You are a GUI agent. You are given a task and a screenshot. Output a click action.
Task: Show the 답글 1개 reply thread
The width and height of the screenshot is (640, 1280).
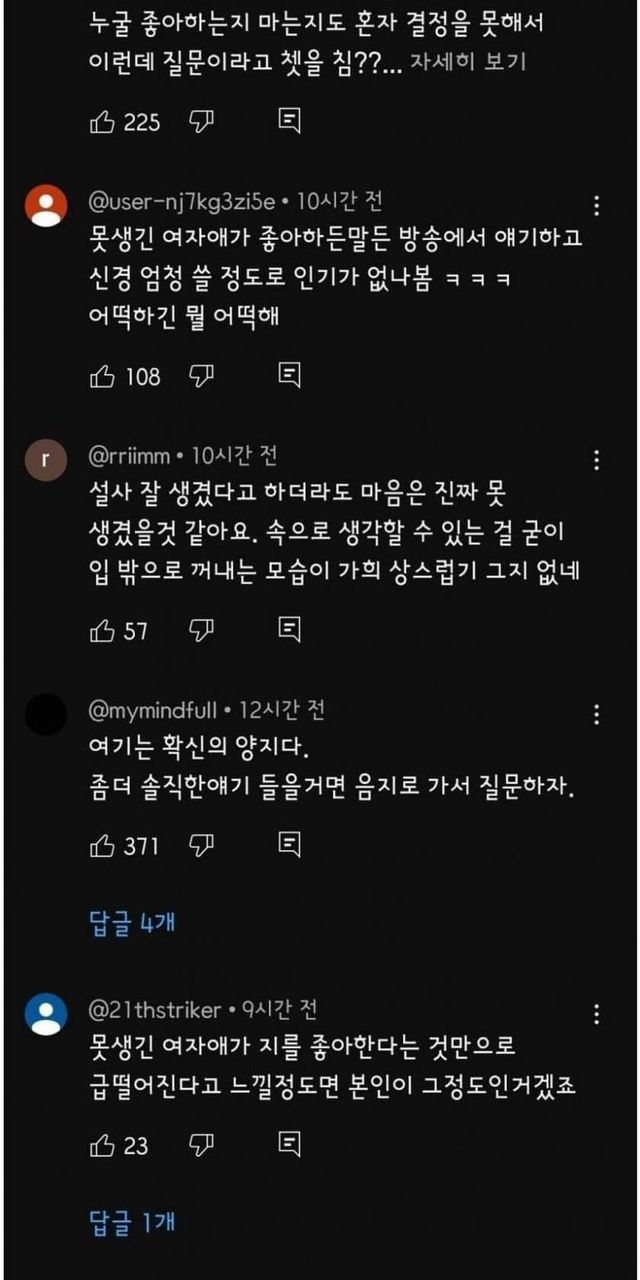[x=132, y=1220]
